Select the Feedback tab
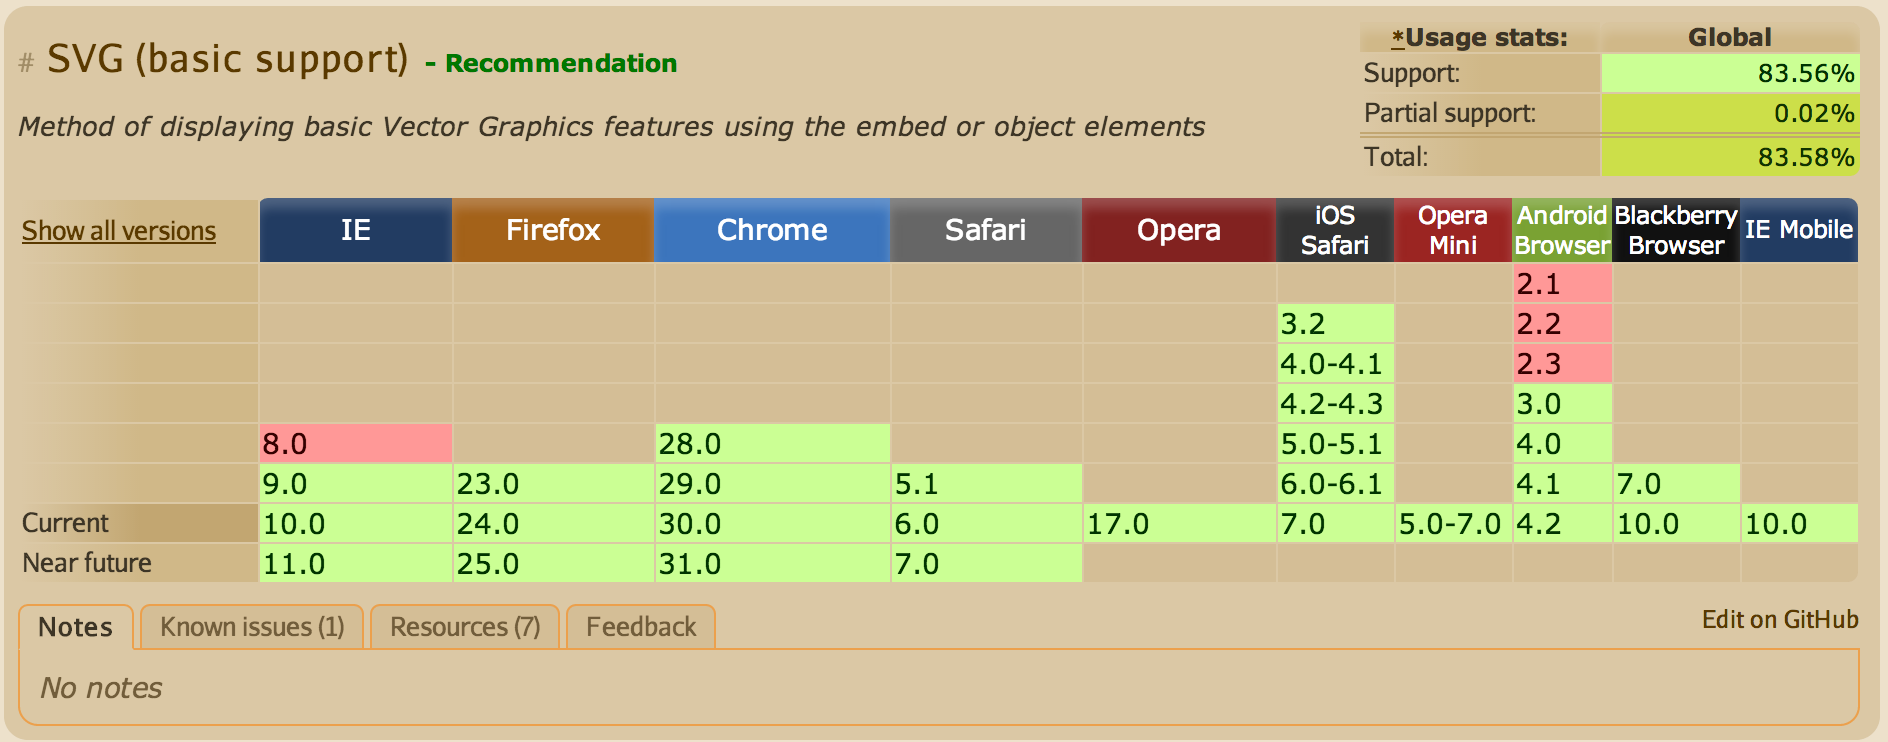Image resolution: width=1888 pixels, height=742 pixels. (x=641, y=627)
